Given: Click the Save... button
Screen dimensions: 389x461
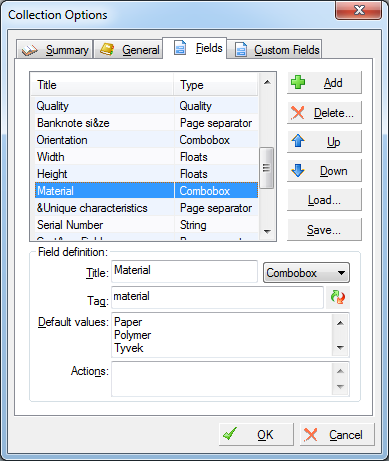Looking at the screenshot, I should 324,230.
